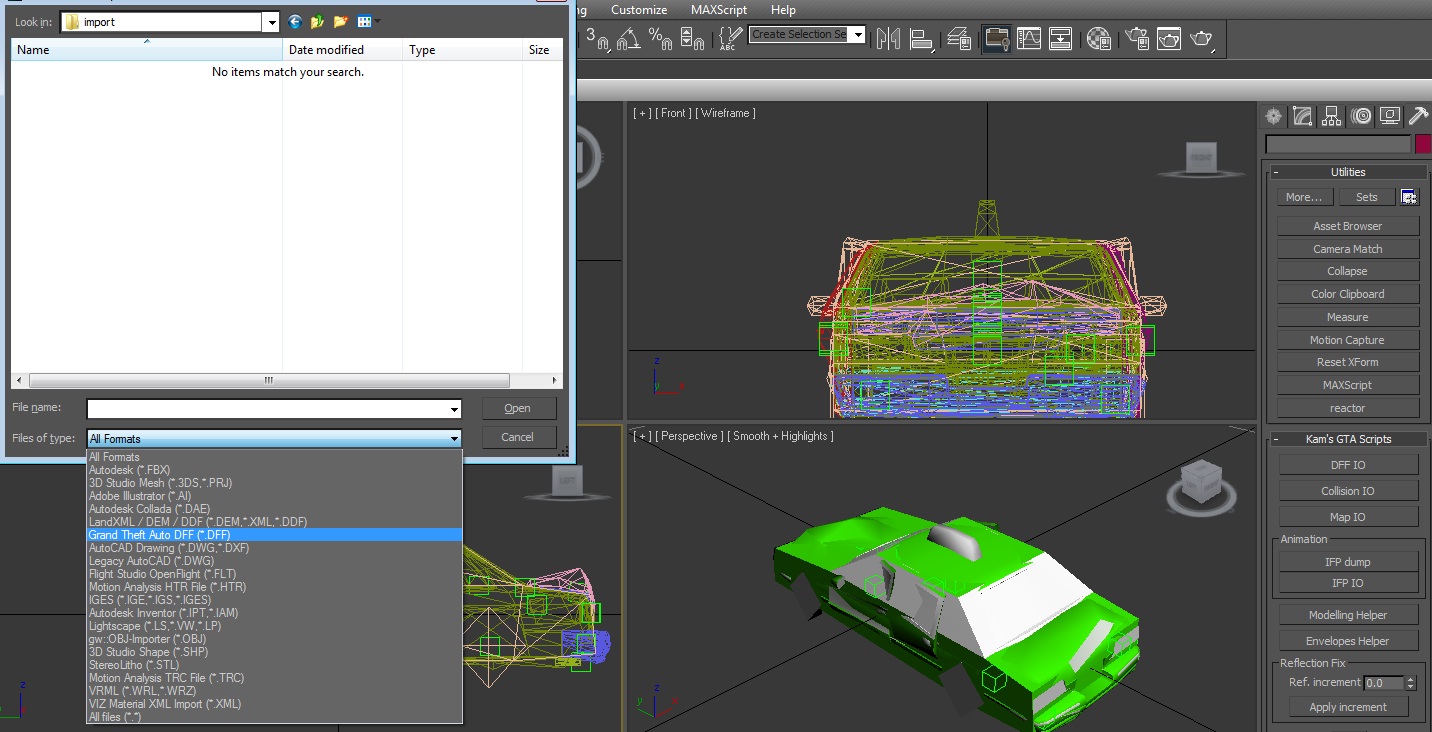Click the crimson object color swatch
Image resolution: width=1432 pixels, height=732 pixels.
pyautogui.click(x=1422, y=144)
